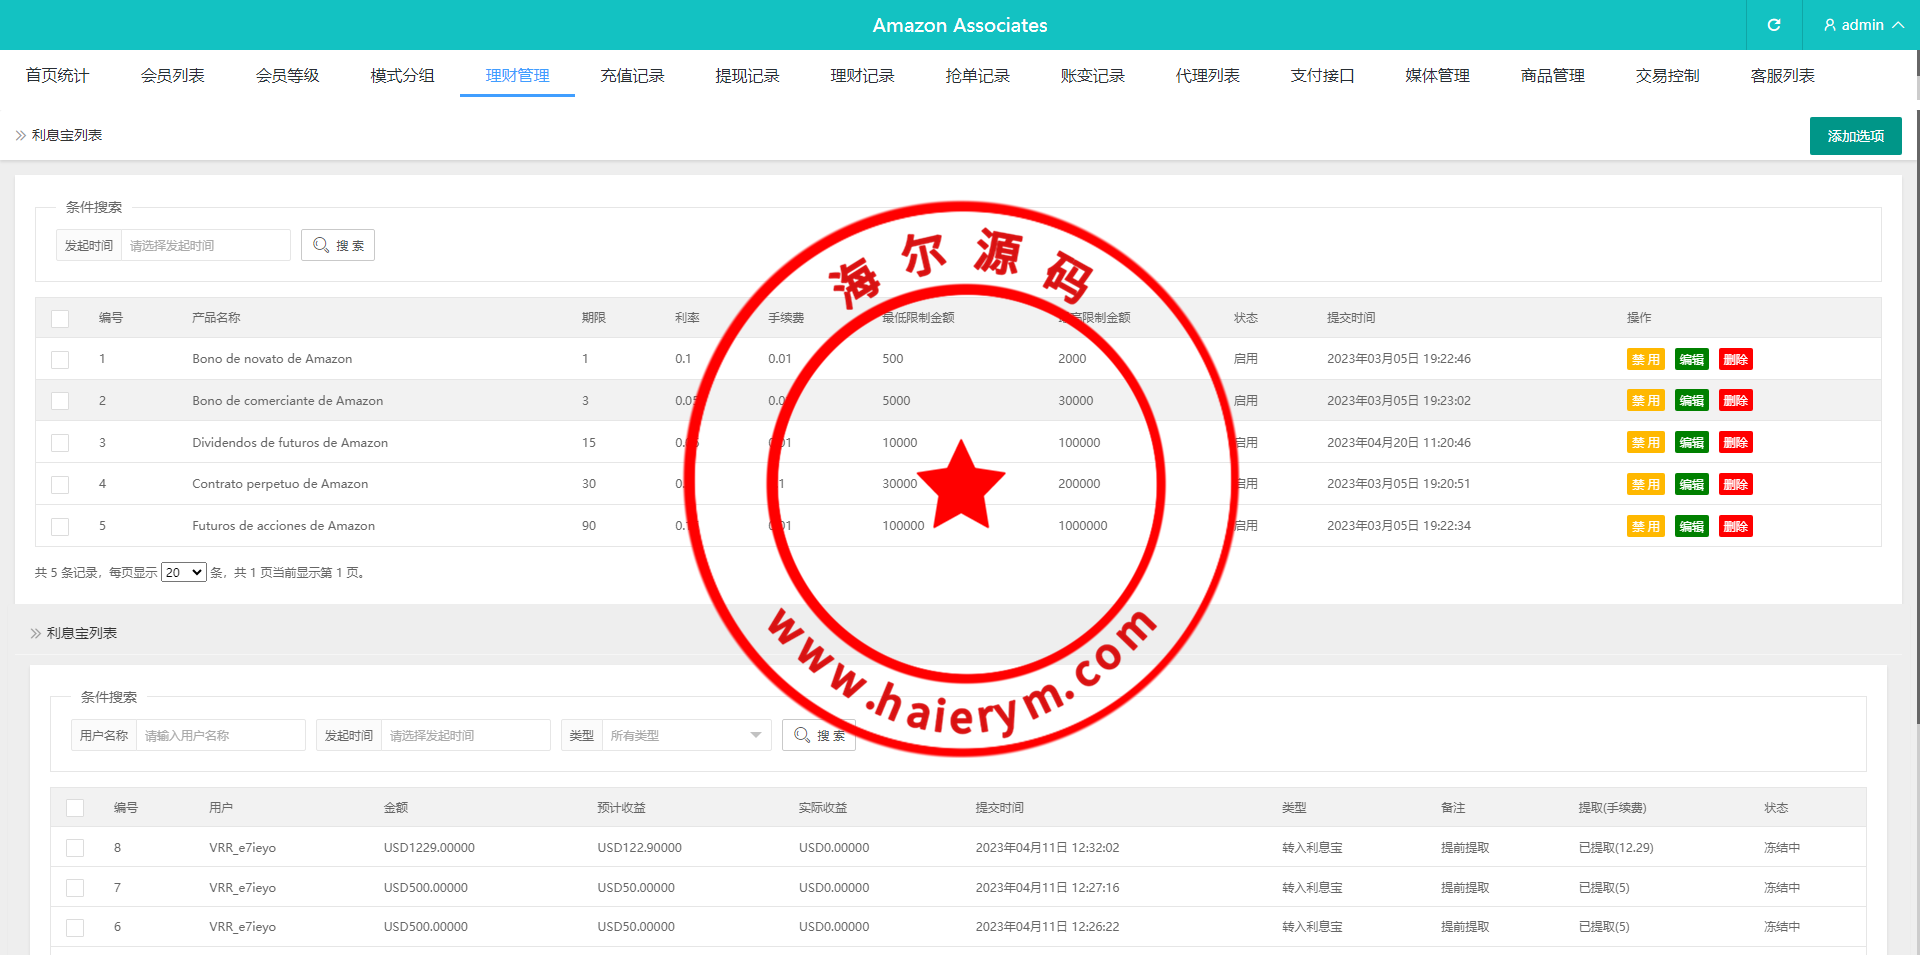The width and height of the screenshot is (1920, 955).
Task: Disable Dividendos de futuros de Amazon
Action: pos(1645,443)
